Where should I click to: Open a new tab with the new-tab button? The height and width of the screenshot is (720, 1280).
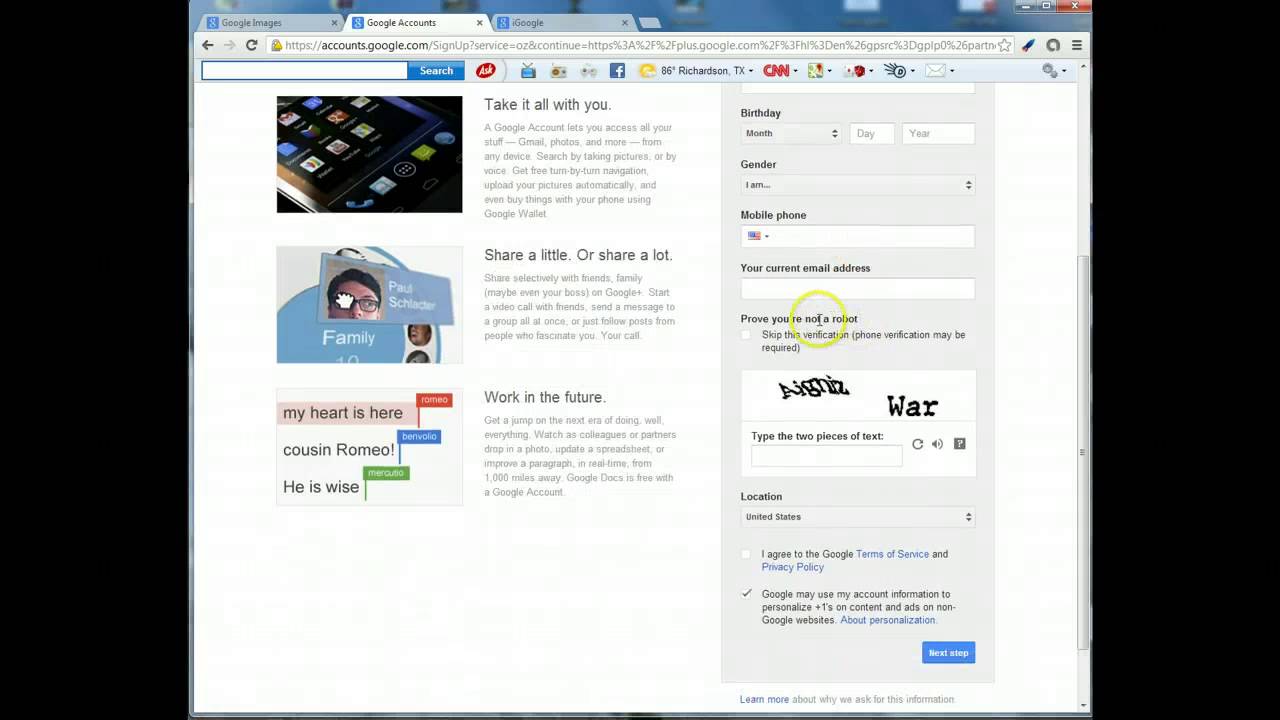[x=649, y=22]
